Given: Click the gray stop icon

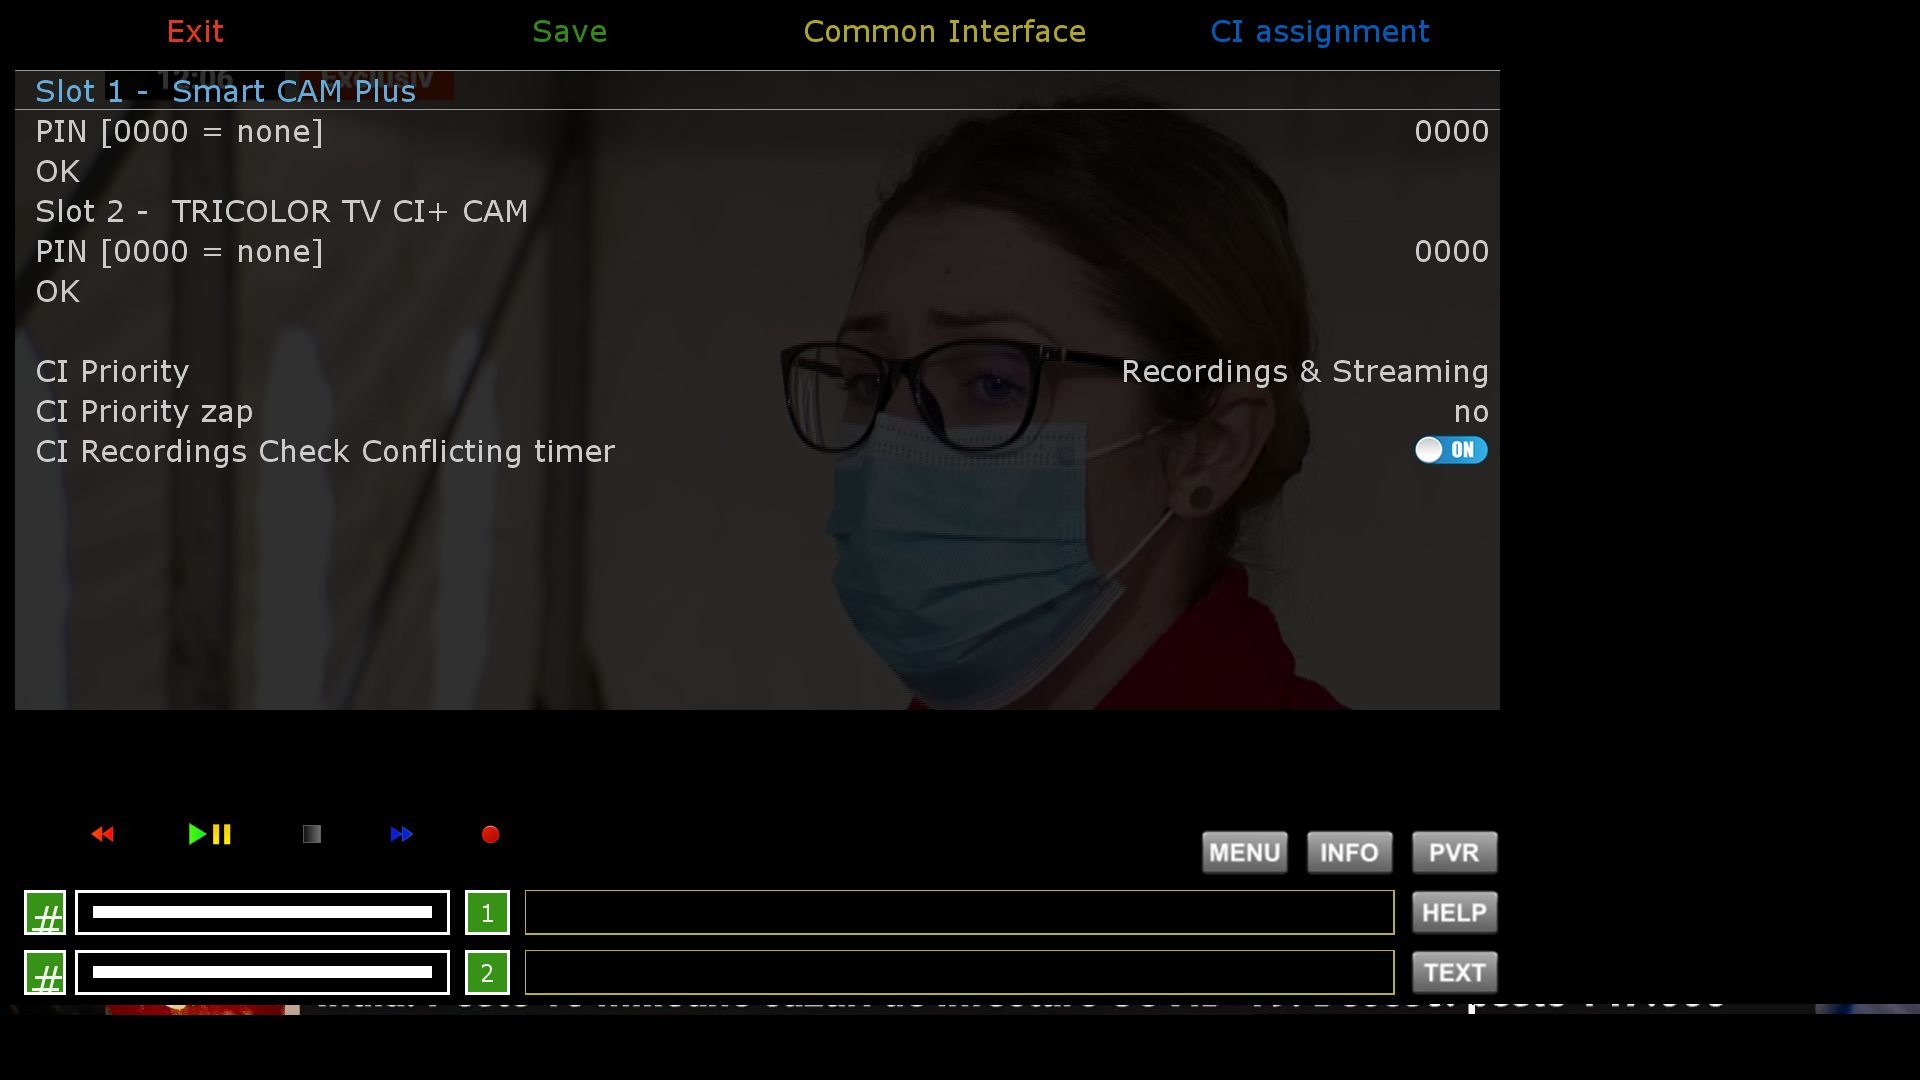Looking at the screenshot, I should pyautogui.click(x=312, y=834).
